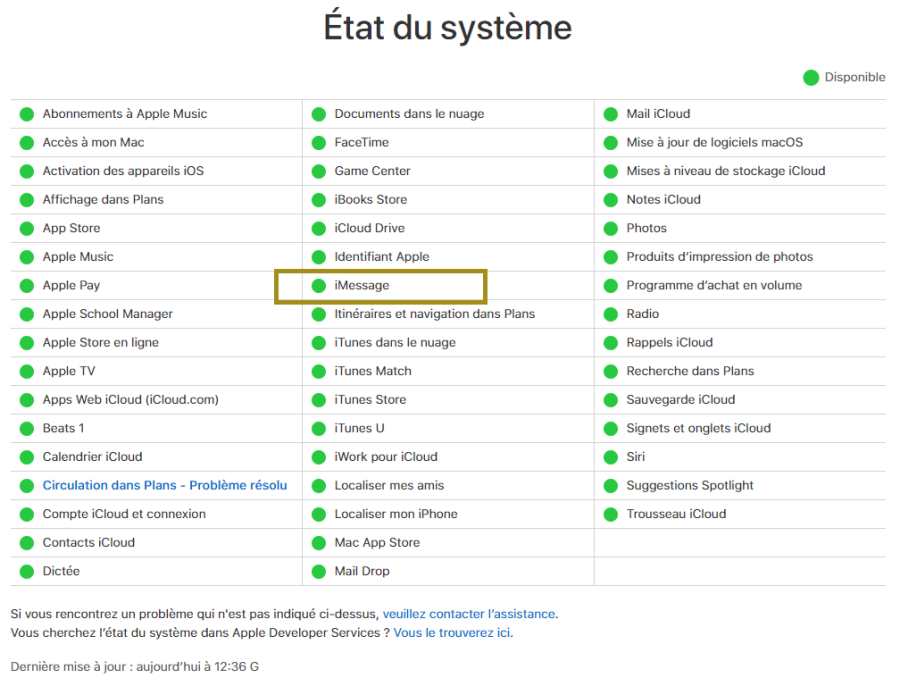The width and height of the screenshot is (900, 678).
Task: Click the iTunes dans le nuage label
Action: (x=395, y=343)
